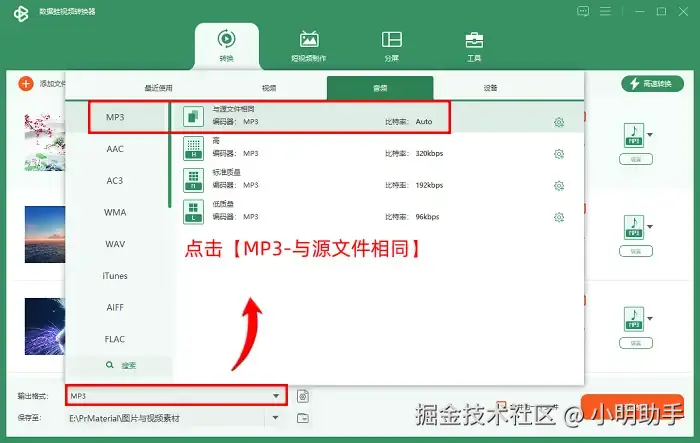Click the format search magnifier icon
Image resolution: width=700 pixels, height=443 pixels.
(x=109, y=365)
